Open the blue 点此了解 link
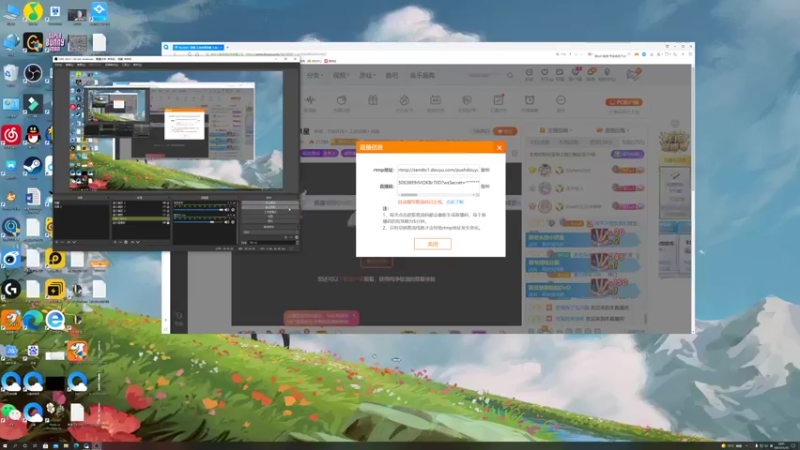Viewport: 800px width, 450px height. (455, 202)
